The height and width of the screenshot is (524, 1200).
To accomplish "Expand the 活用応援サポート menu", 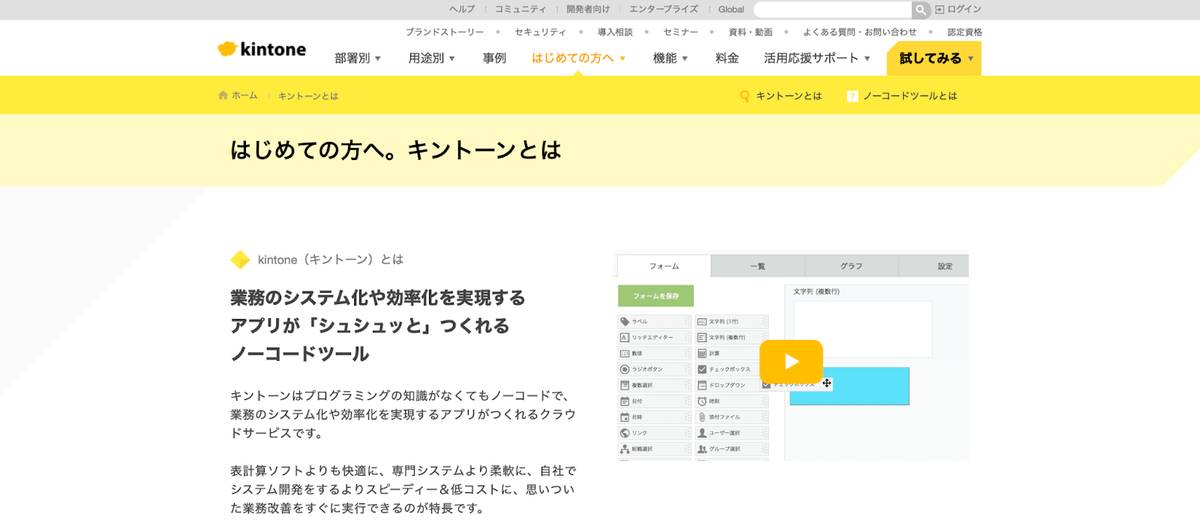I will [817, 58].
